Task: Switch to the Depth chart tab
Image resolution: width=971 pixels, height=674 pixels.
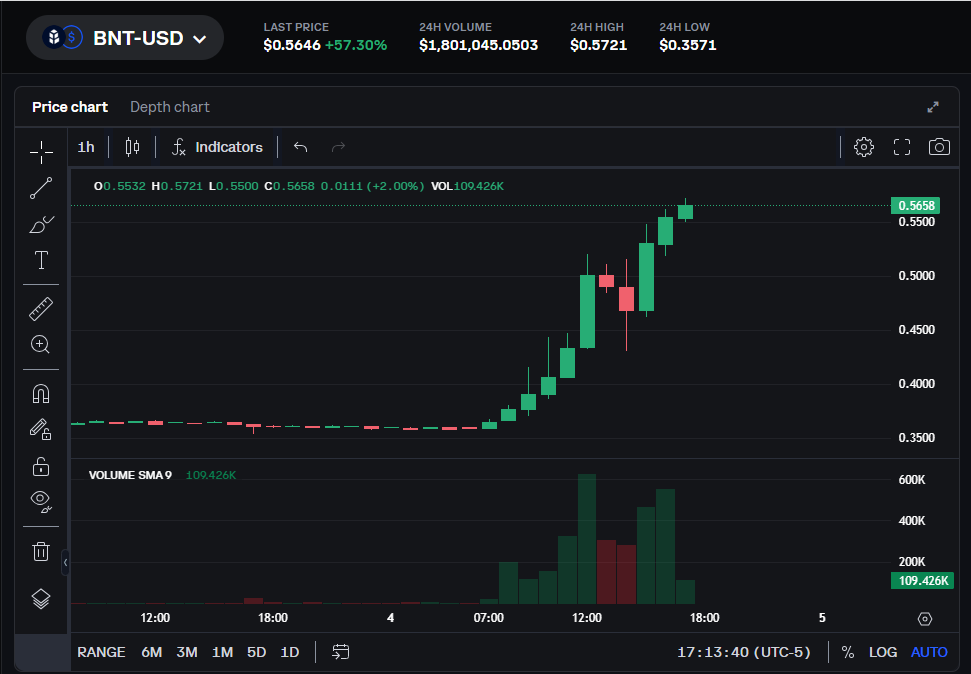Action: pos(170,107)
